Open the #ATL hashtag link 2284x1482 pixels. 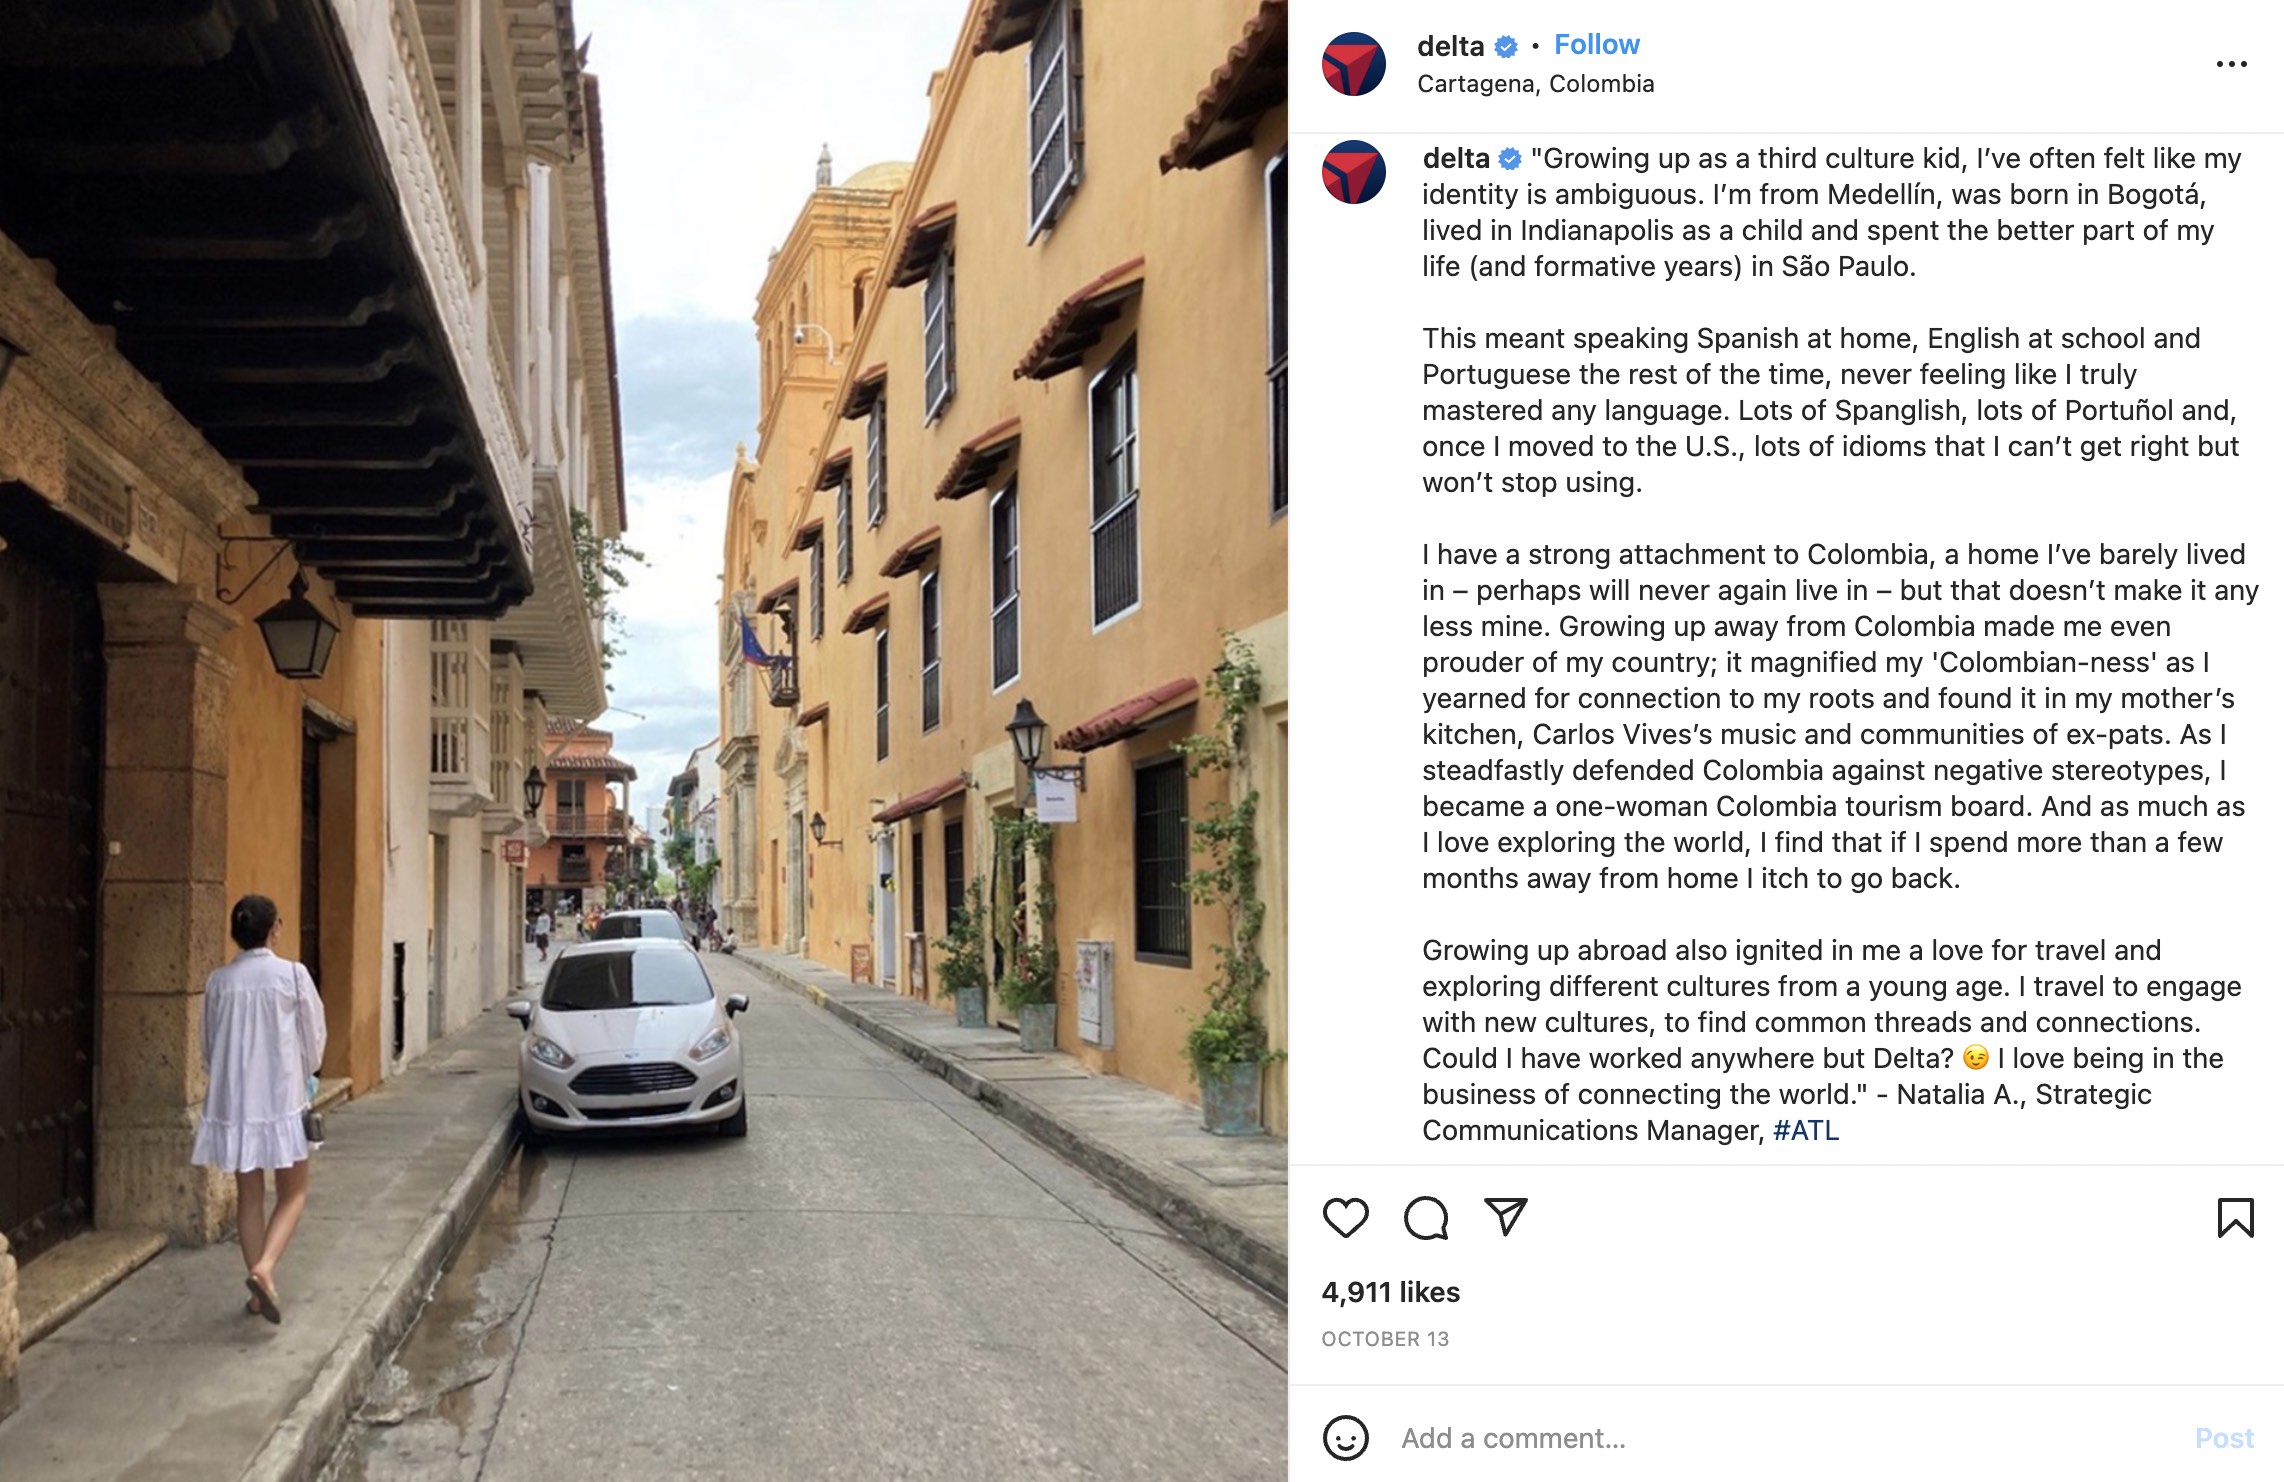coord(1806,1130)
